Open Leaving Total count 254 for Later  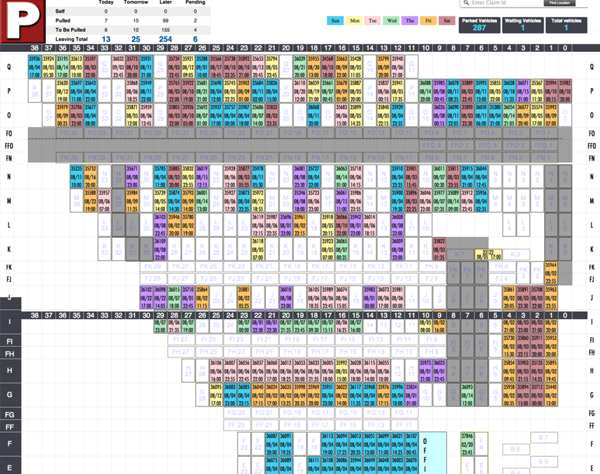pos(166,39)
